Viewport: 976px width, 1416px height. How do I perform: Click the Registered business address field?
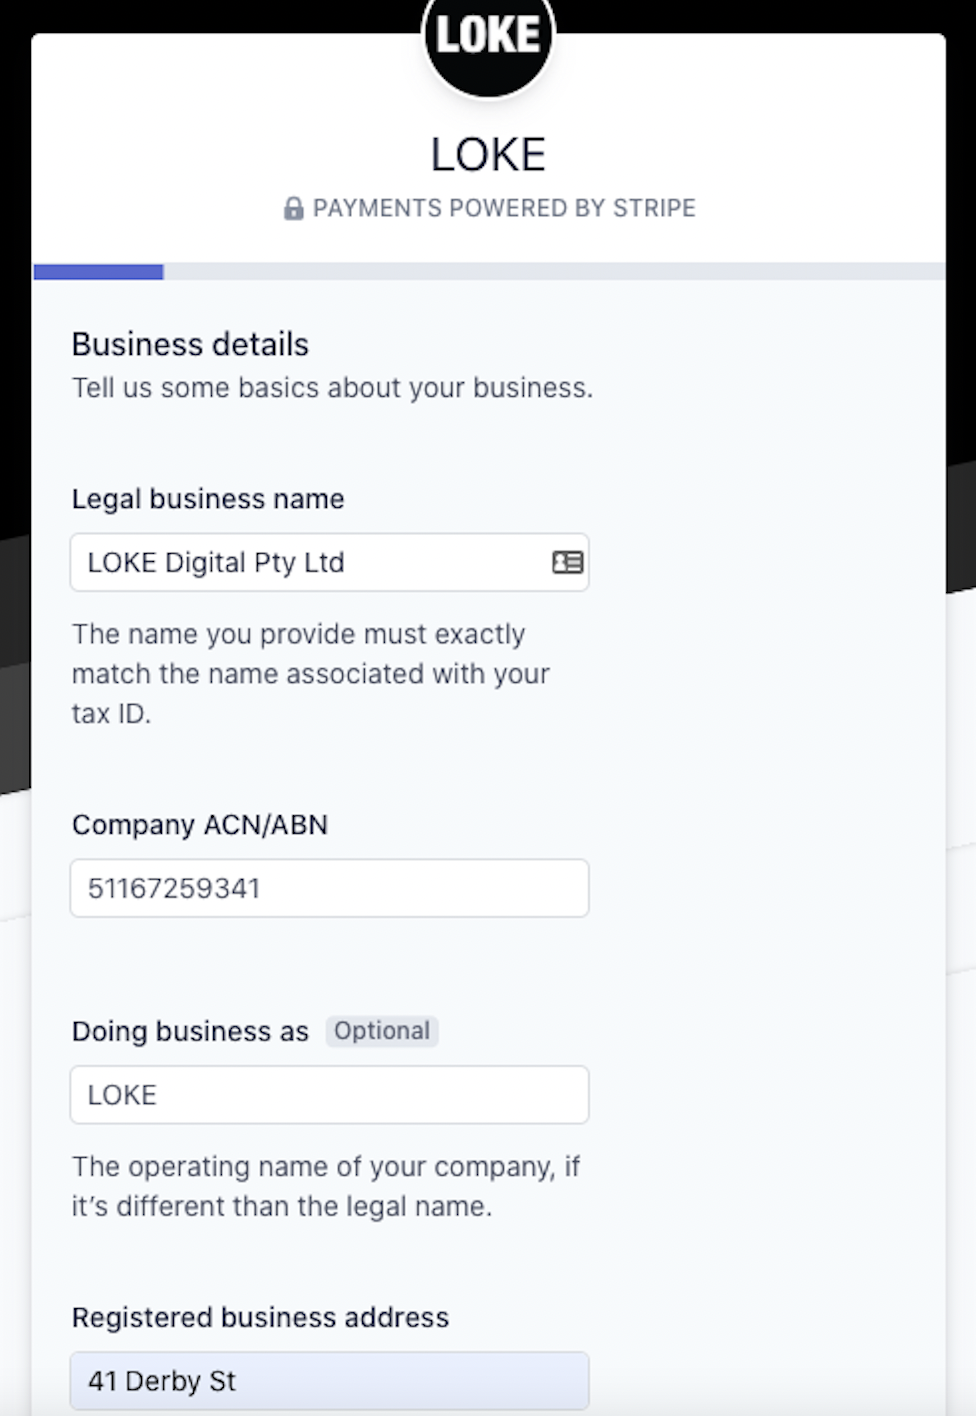pyautogui.click(x=329, y=1381)
